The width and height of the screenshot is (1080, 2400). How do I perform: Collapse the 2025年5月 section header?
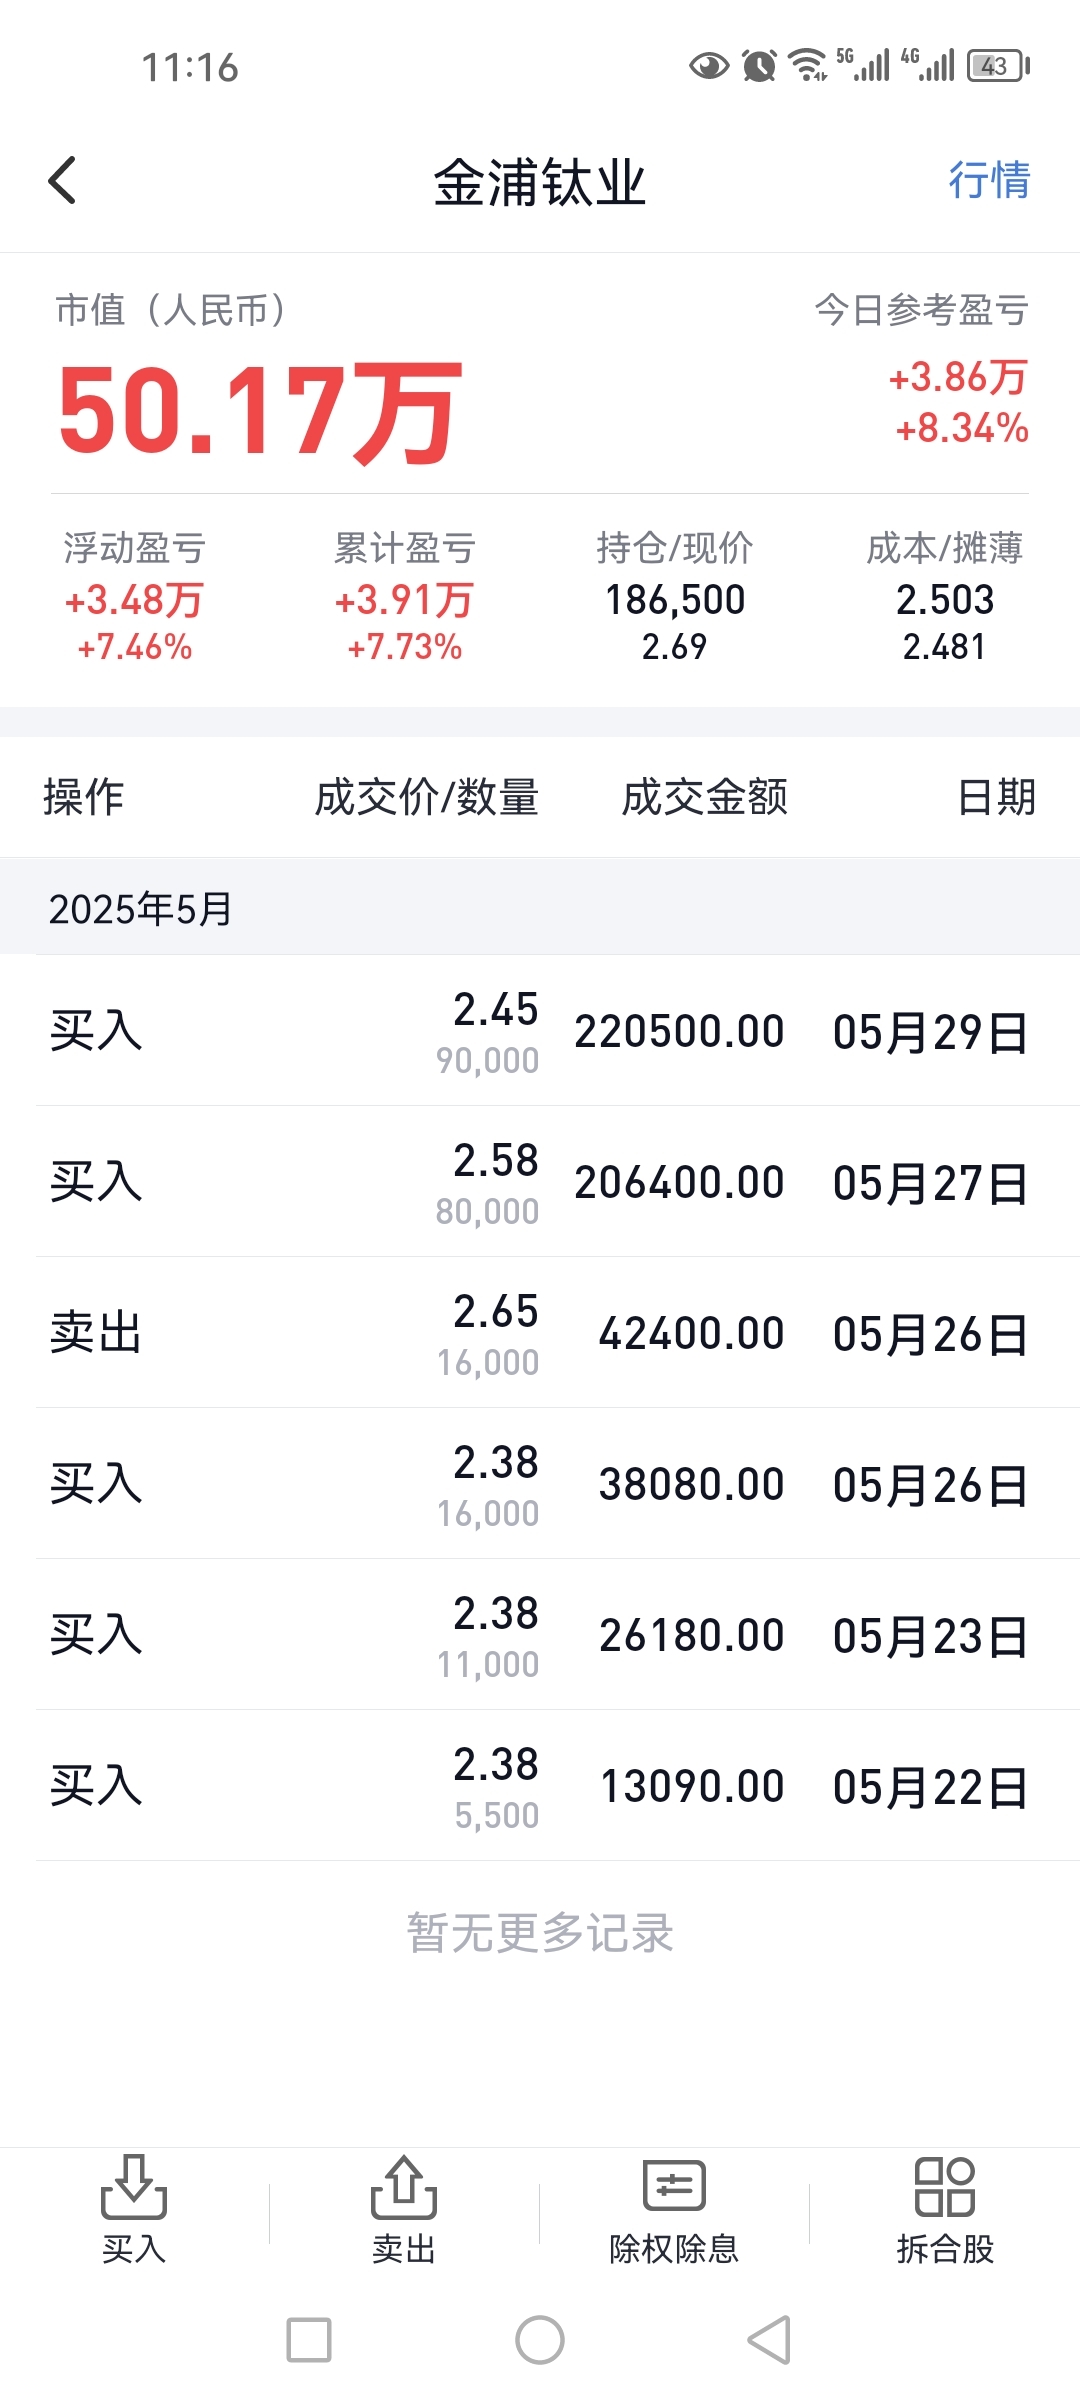click(540, 908)
